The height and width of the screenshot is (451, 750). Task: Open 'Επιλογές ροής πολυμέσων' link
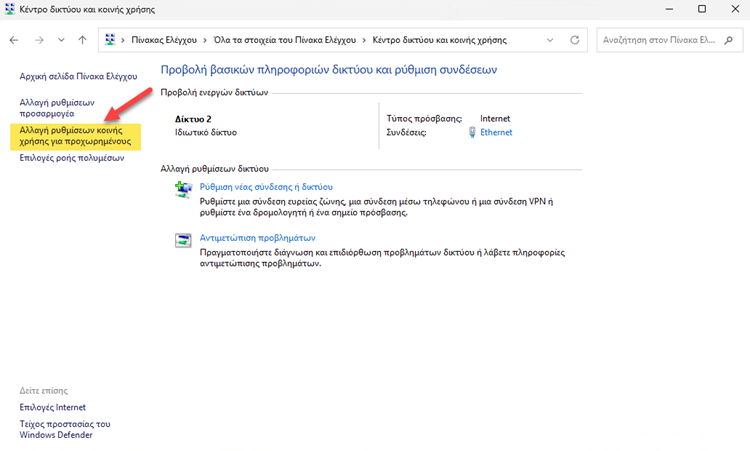click(x=72, y=158)
